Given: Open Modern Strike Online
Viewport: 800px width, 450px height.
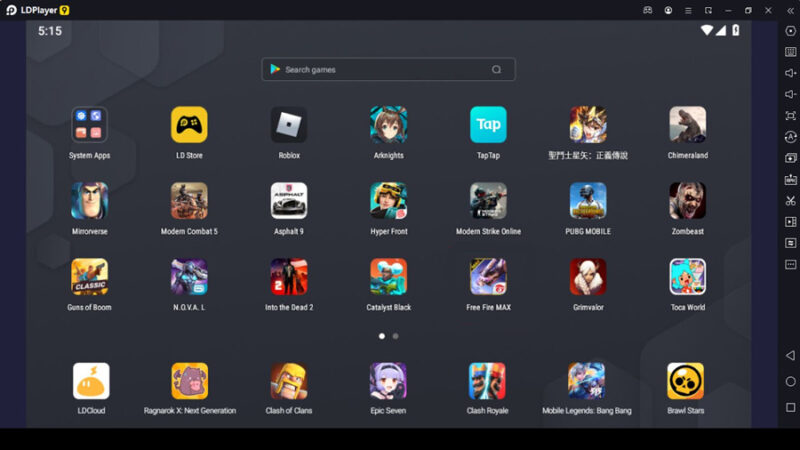Looking at the screenshot, I should coord(488,201).
